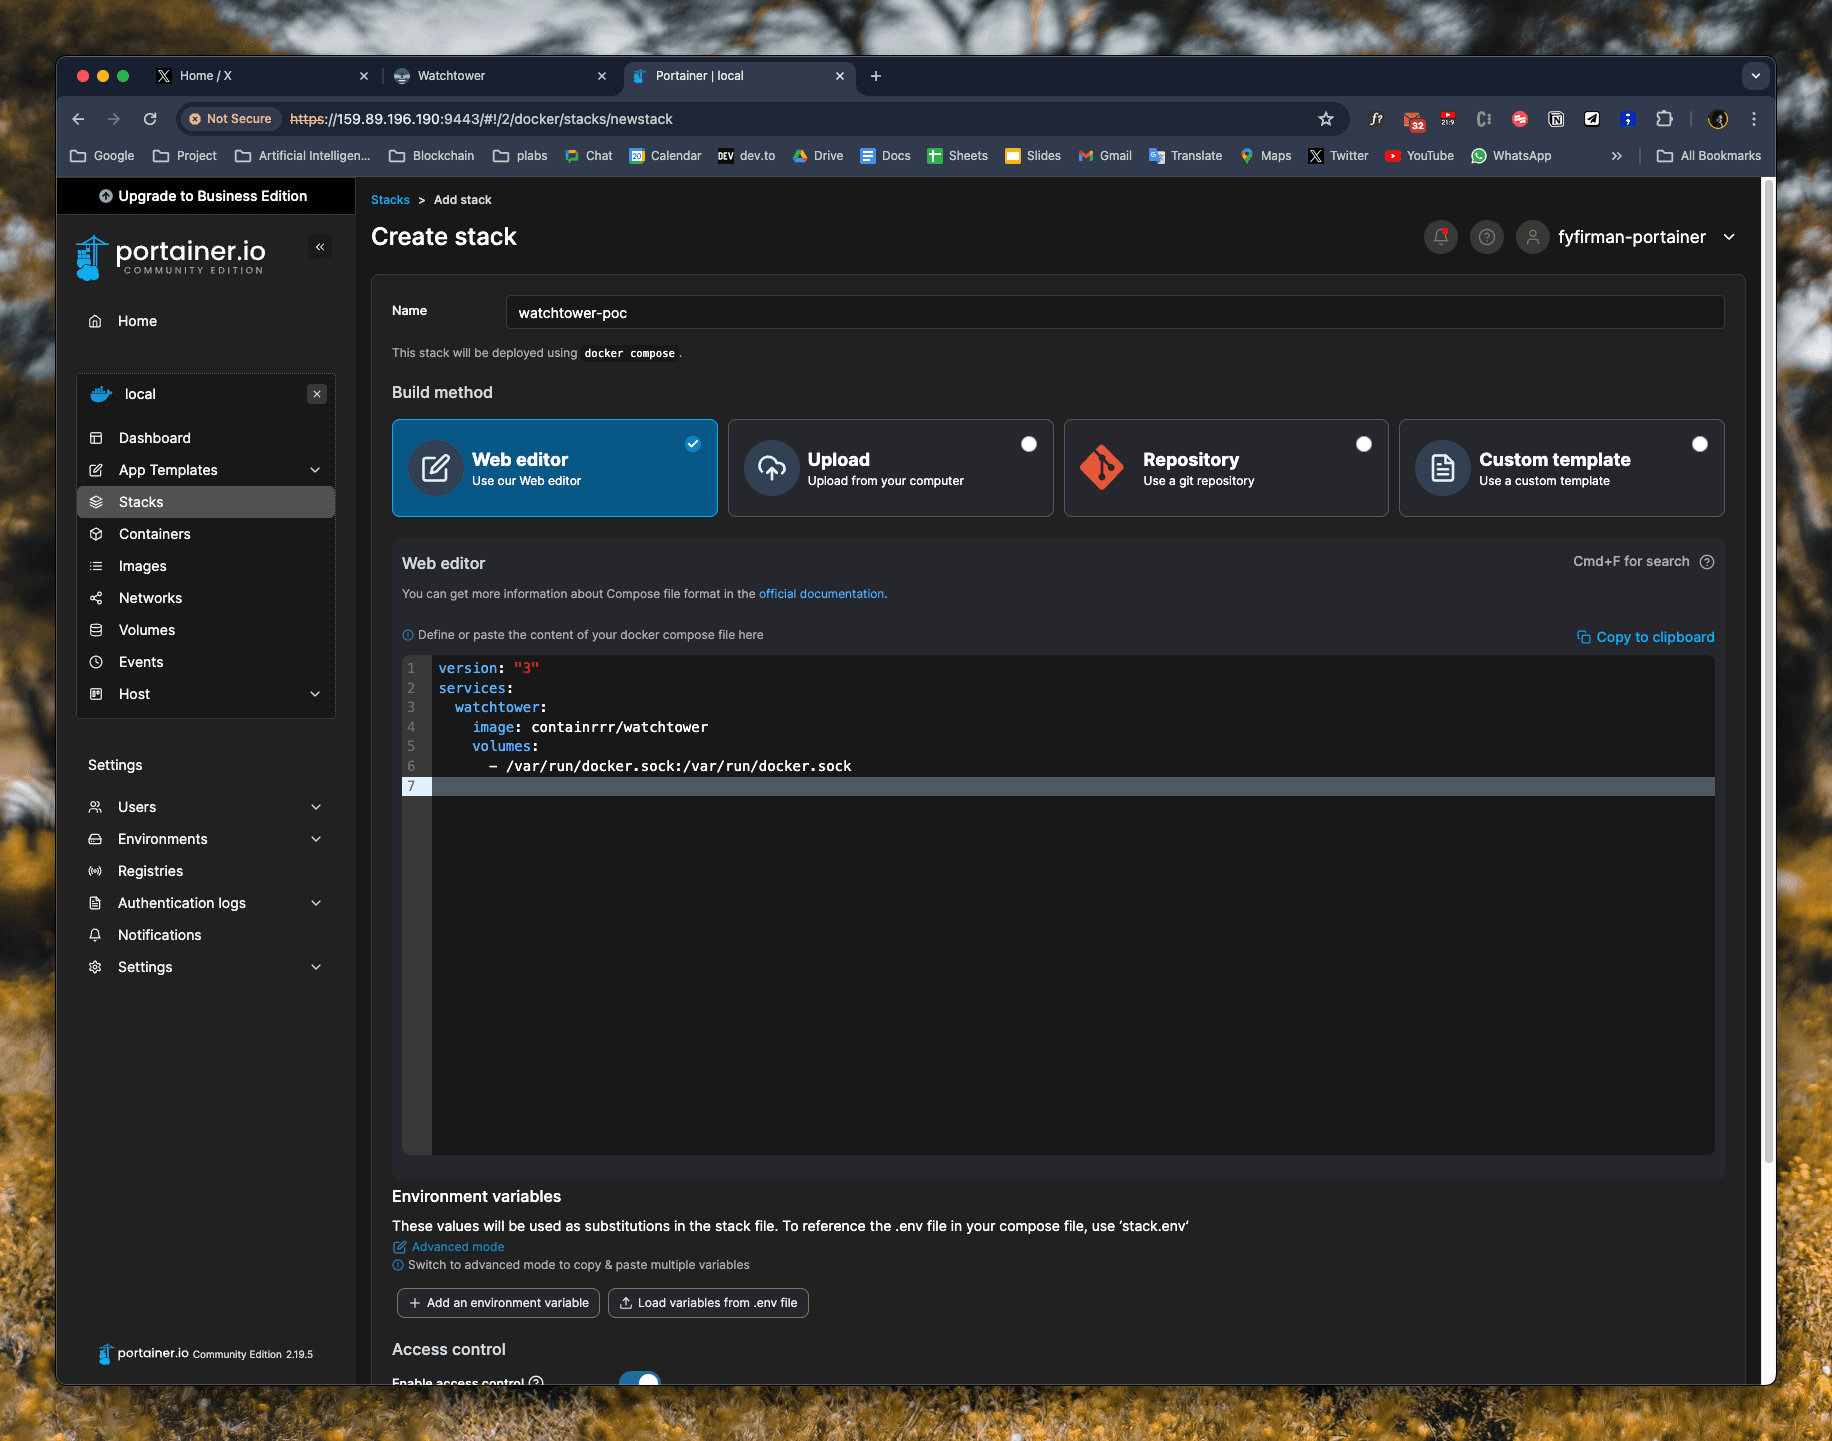The width and height of the screenshot is (1832, 1441).
Task: Open the Notion extension icon
Action: [1556, 119]
